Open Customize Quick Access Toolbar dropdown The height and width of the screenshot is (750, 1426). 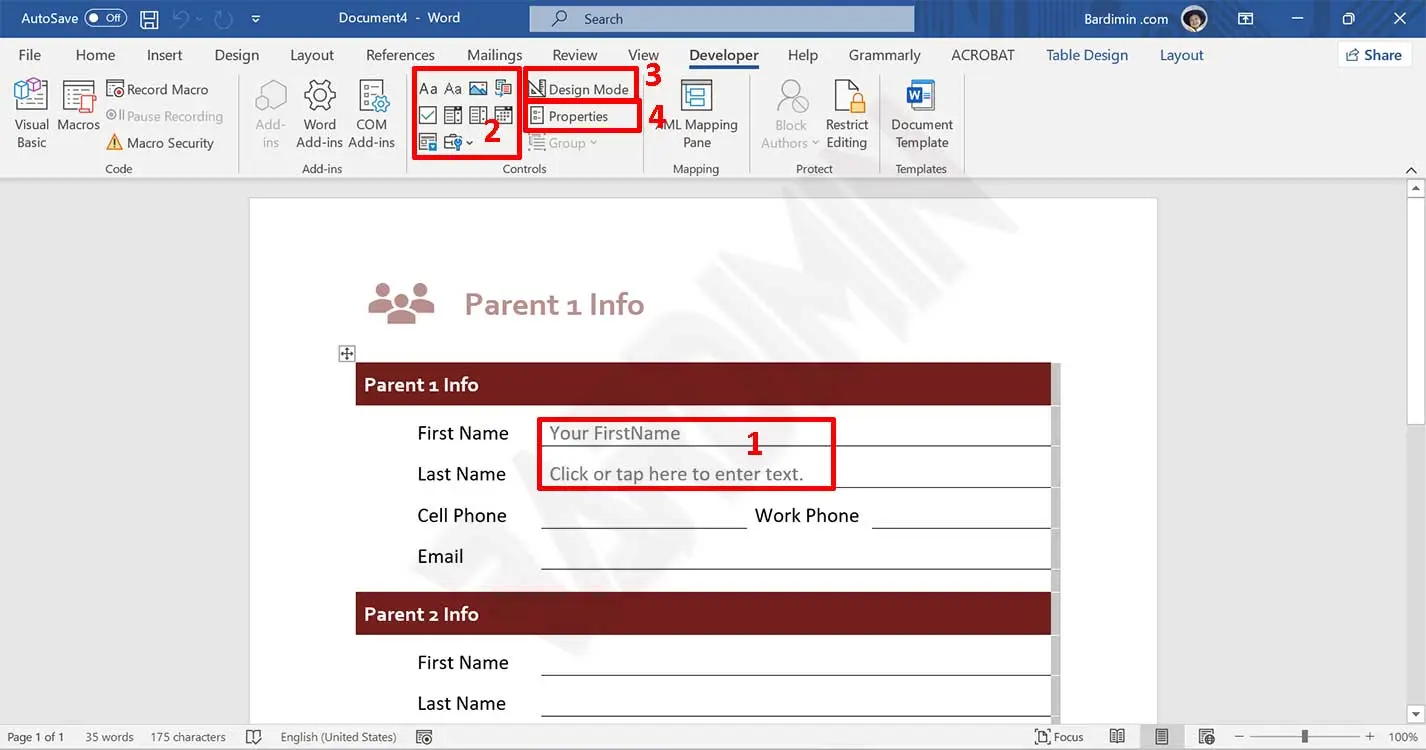coord(256,19)
